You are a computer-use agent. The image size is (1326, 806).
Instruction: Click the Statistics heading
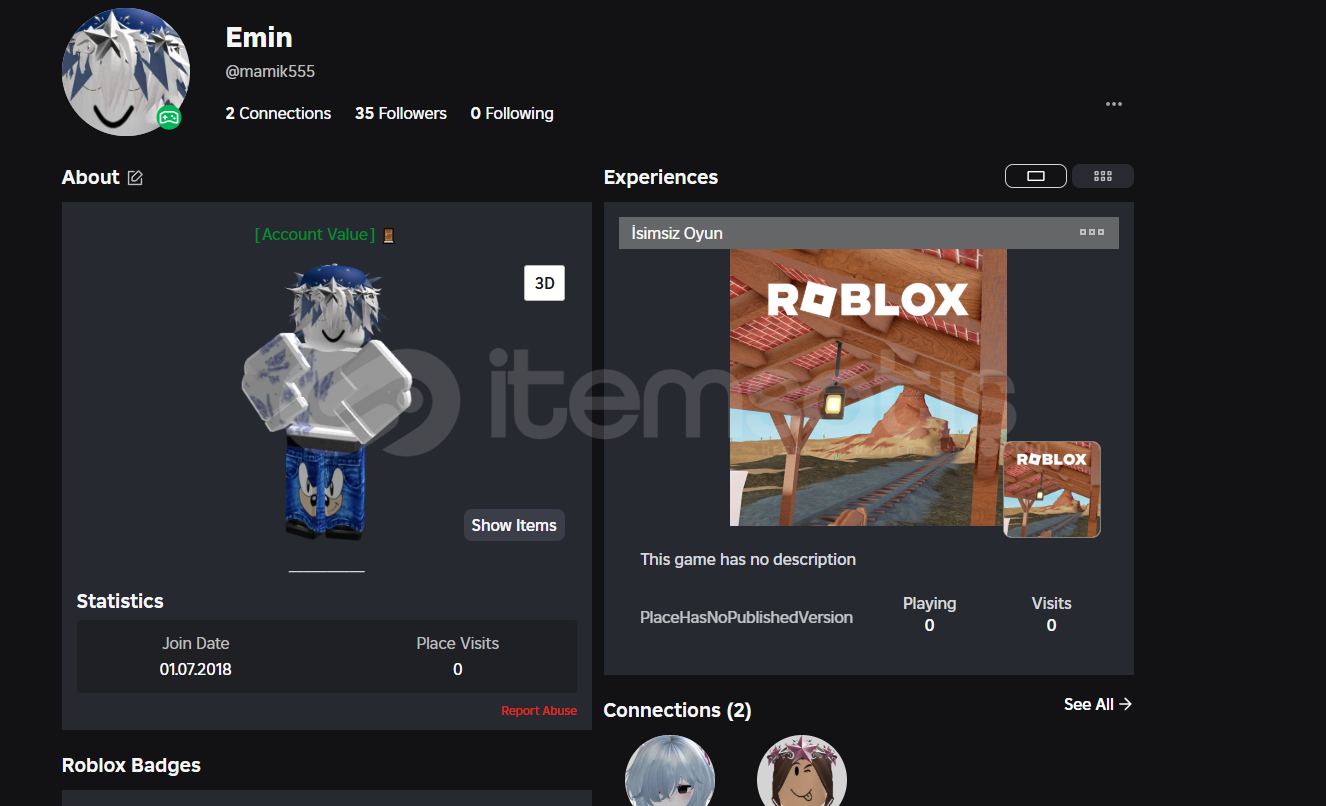pos(120,601)
